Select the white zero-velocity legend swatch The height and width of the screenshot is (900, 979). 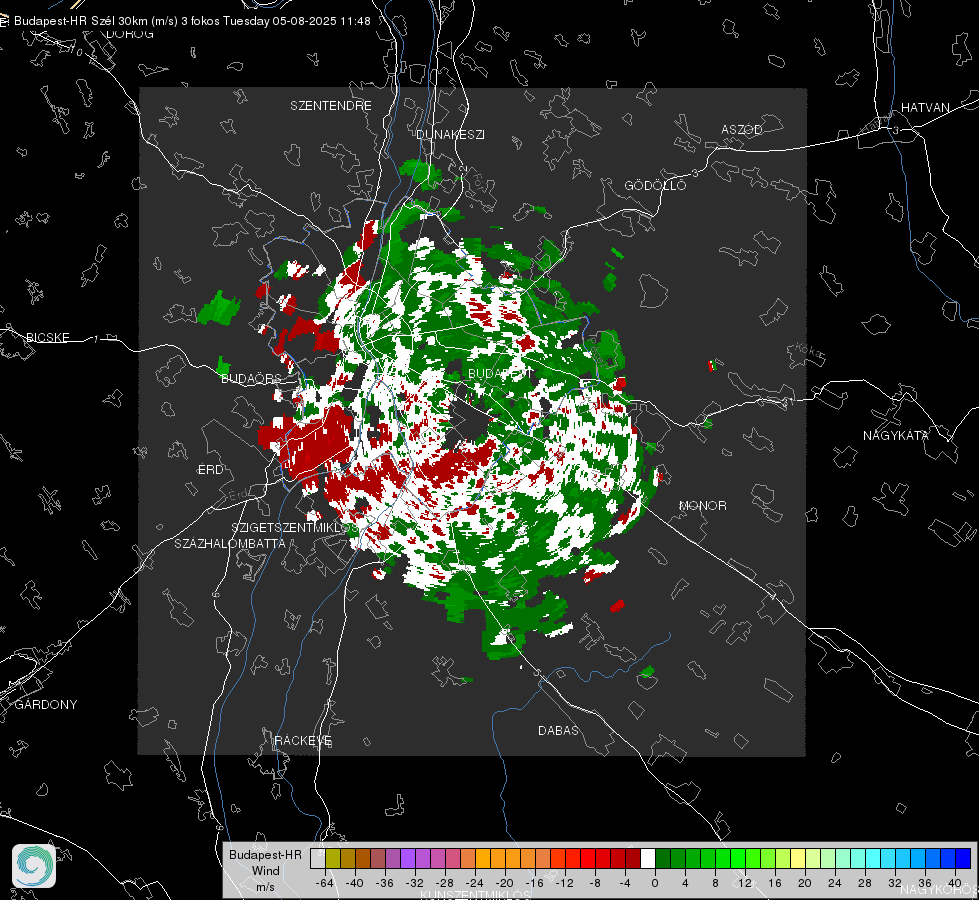648,858
